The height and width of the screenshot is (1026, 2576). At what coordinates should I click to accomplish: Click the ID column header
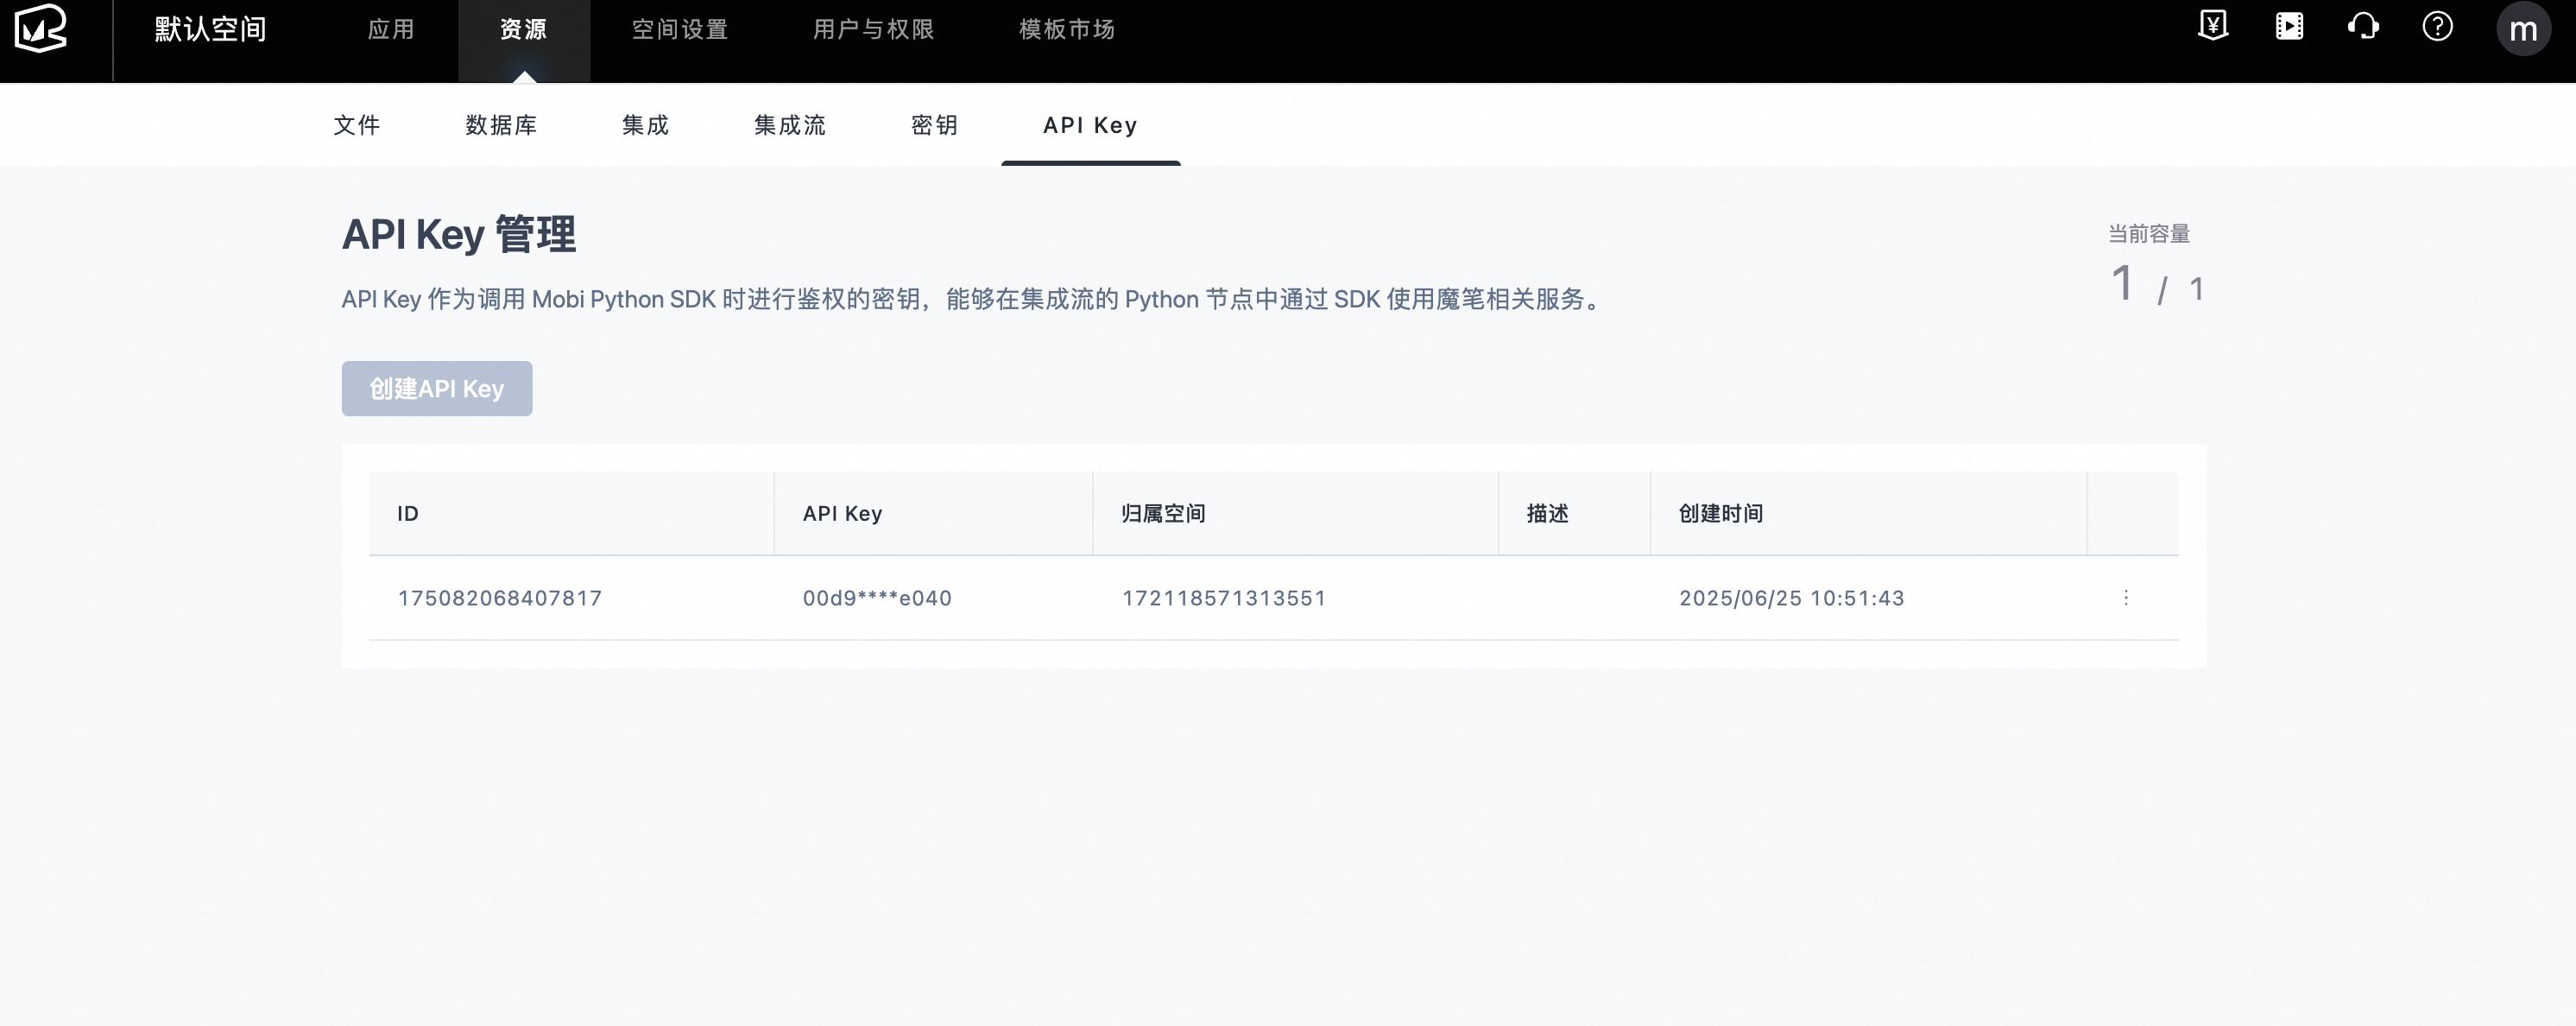571,513
